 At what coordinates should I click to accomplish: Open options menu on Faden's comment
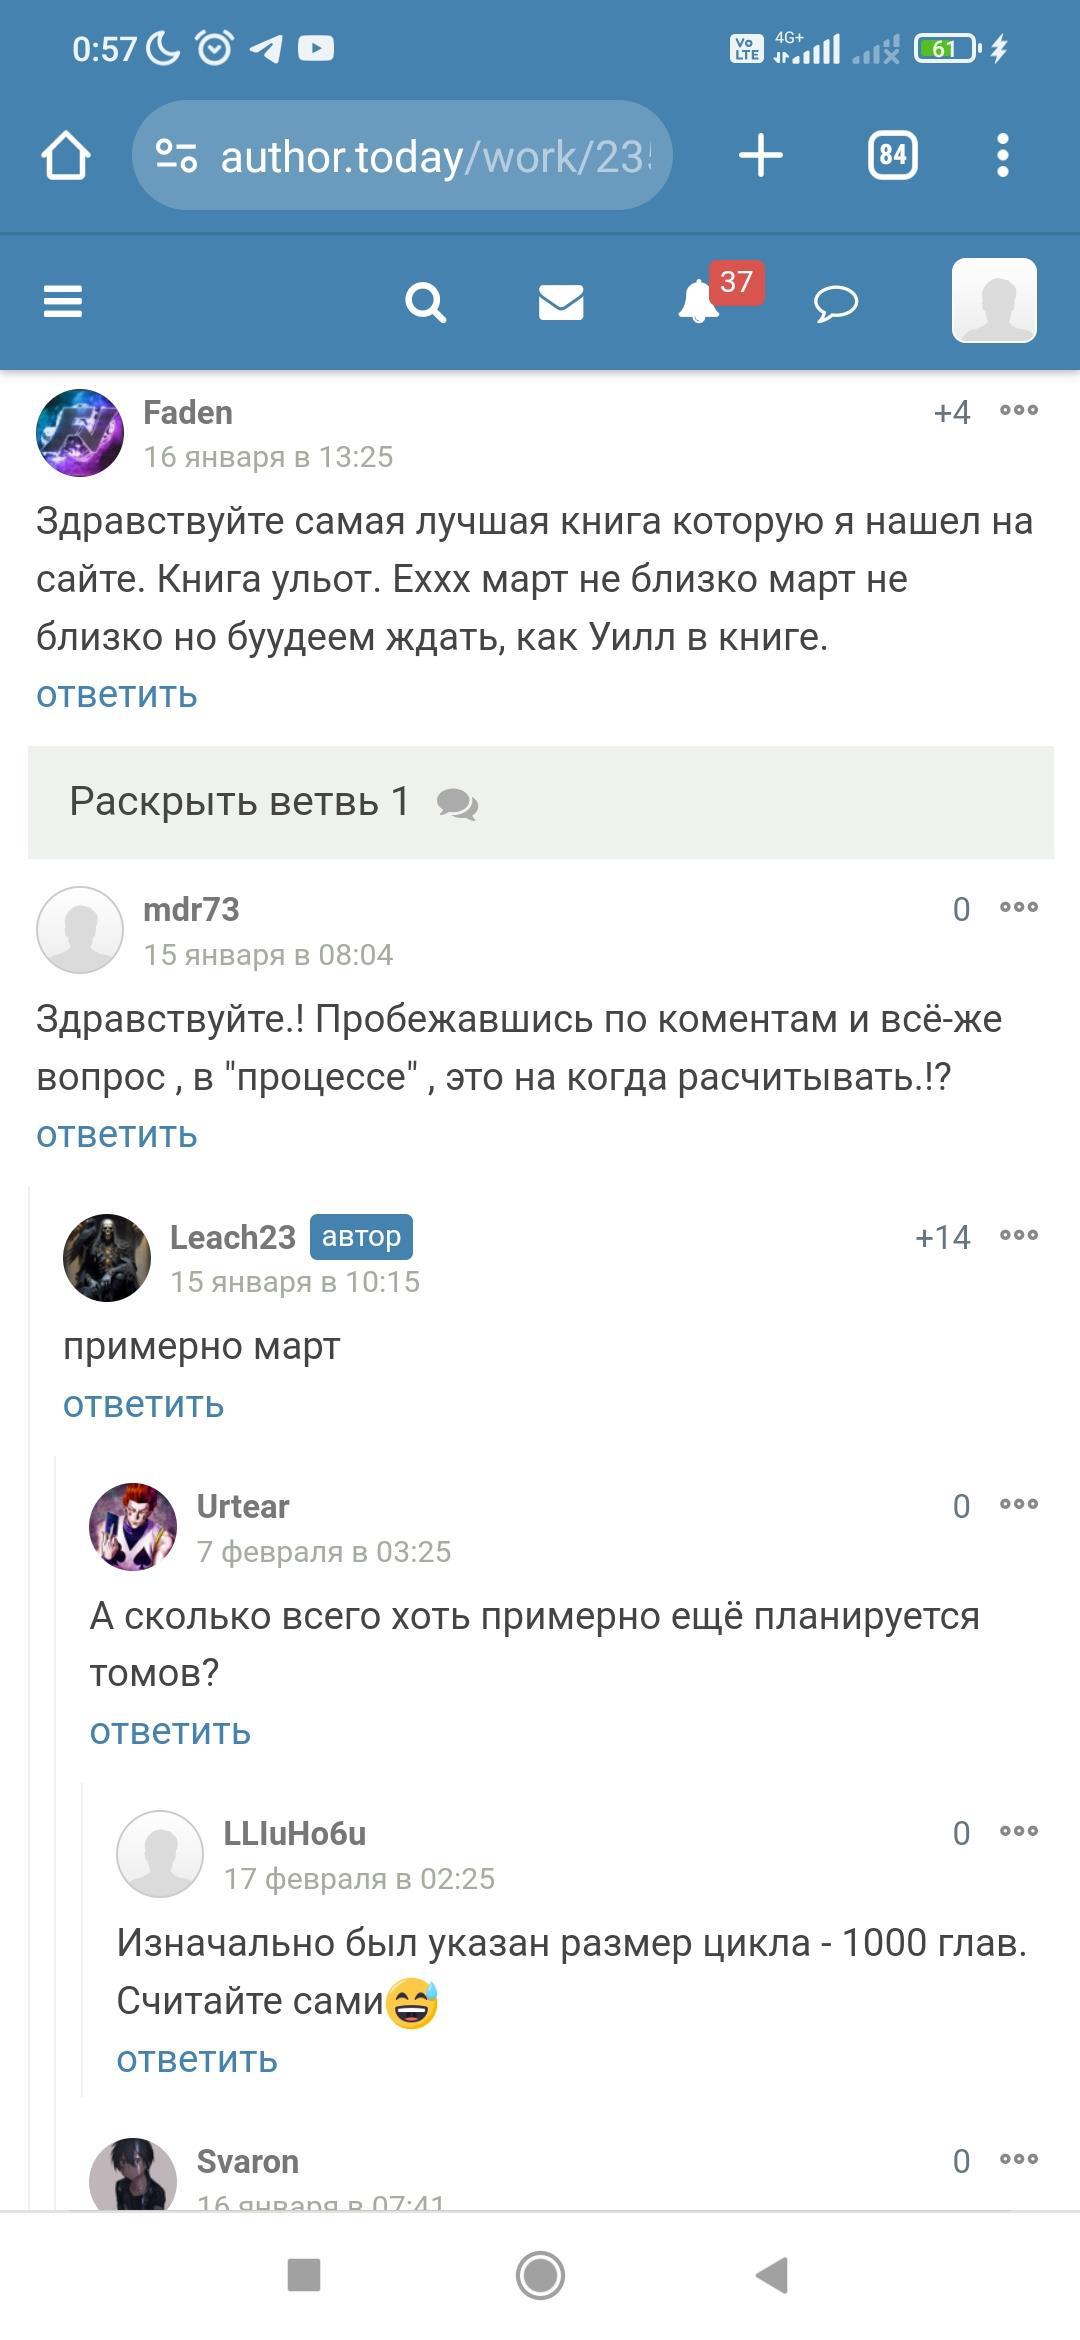(1019, 411)
